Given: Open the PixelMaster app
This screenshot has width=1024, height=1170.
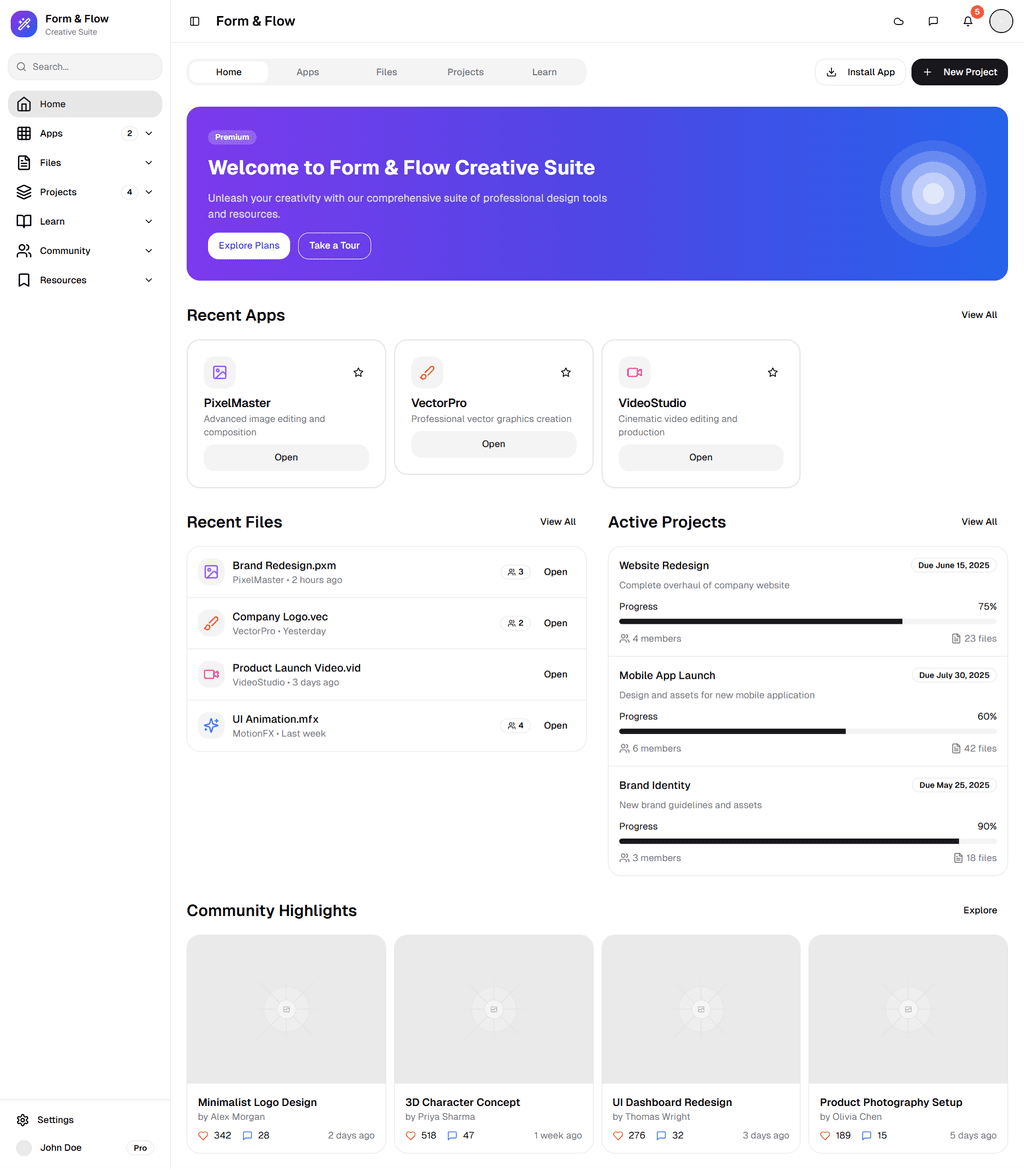Looking at the screenshot, I should [286, 457].
